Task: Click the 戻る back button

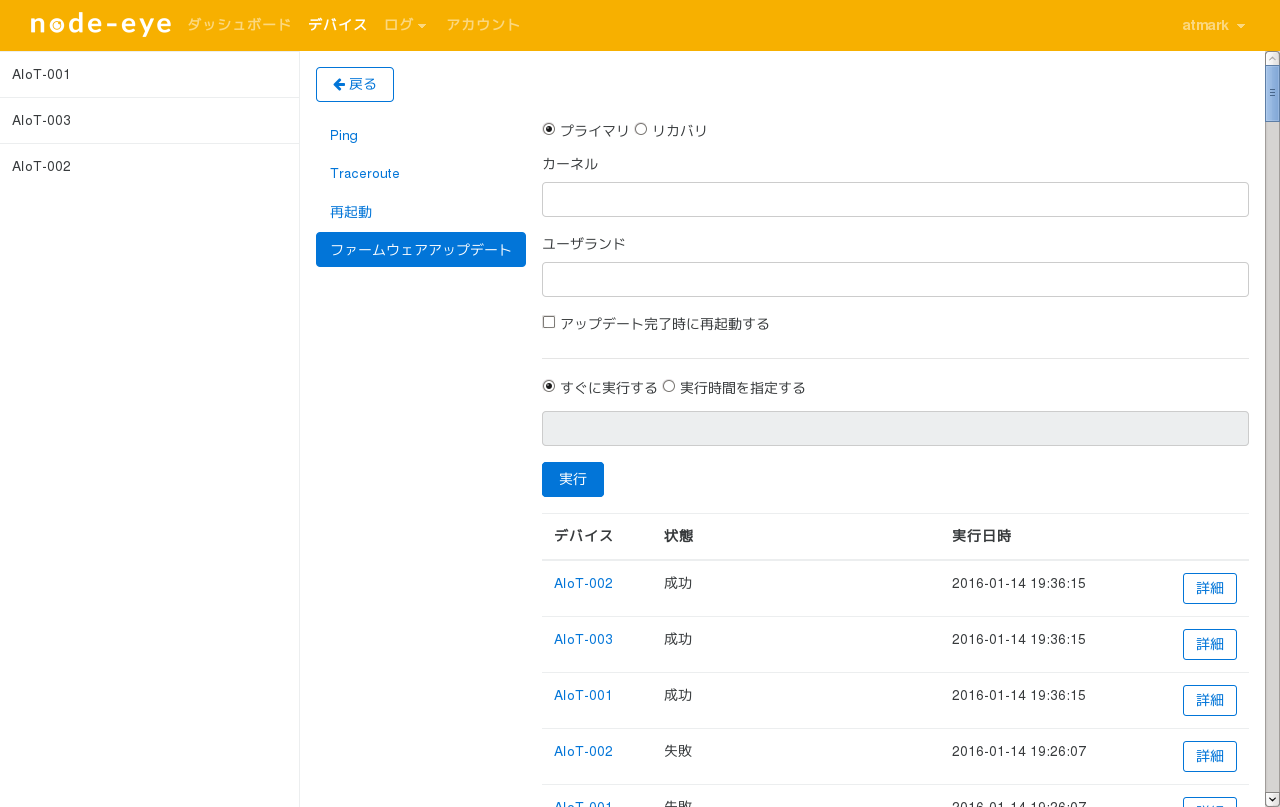Action: [x=355, y=84]
